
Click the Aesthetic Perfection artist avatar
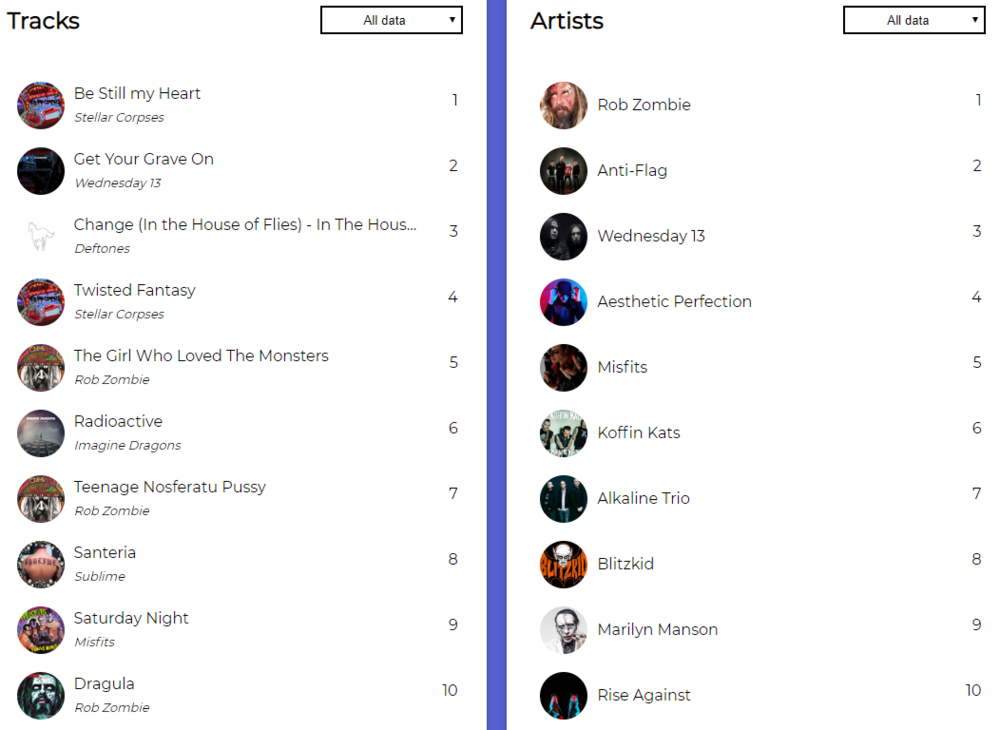[564, 302]
